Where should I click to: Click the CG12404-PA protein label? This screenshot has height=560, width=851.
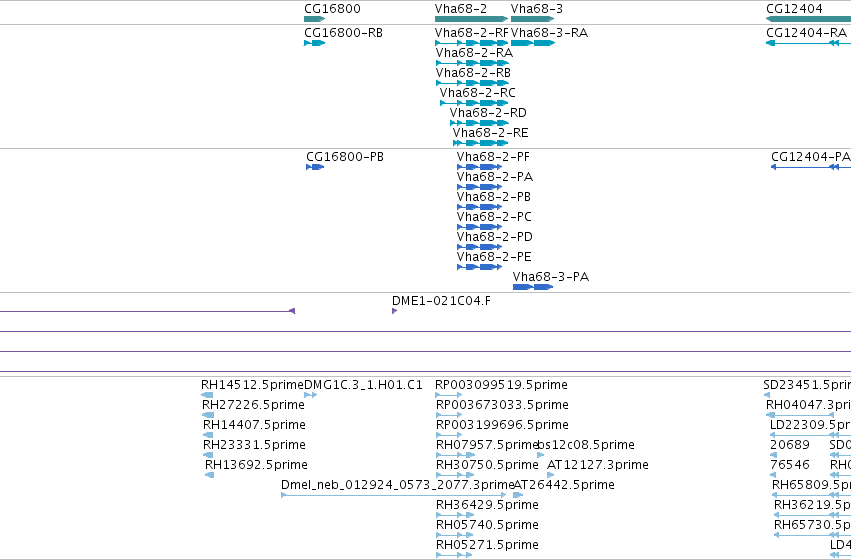tap(811, 157)
